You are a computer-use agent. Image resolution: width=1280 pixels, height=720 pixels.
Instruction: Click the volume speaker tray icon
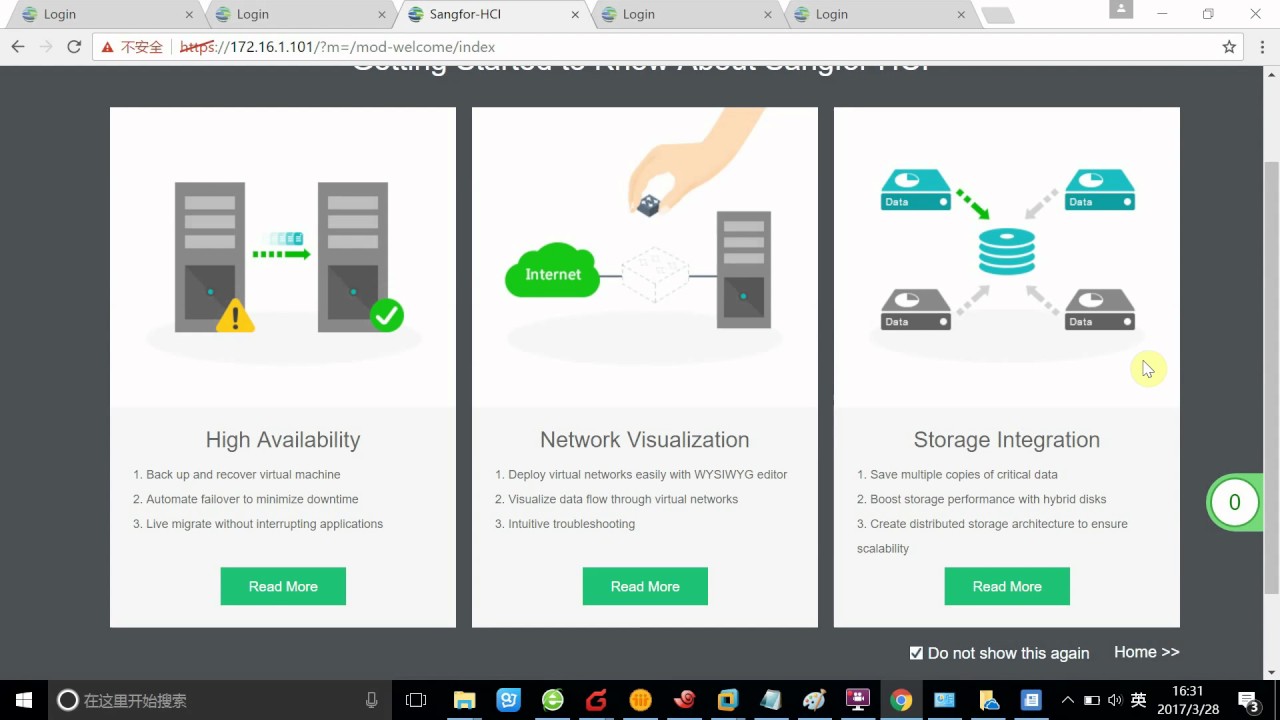(1115, 700)
